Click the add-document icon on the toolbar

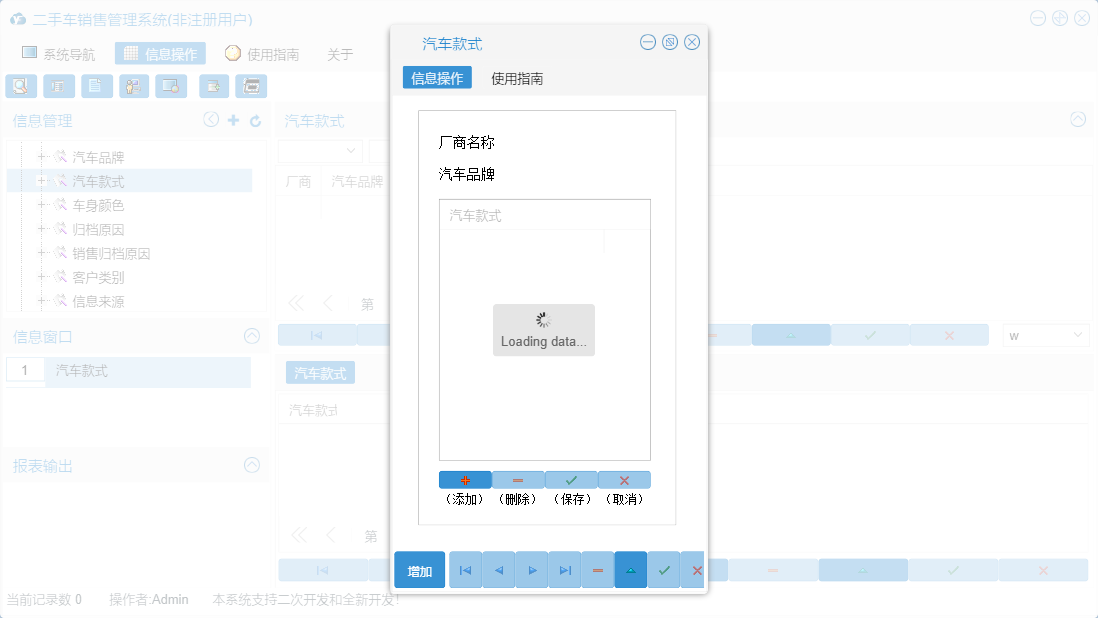click(212, 86)
